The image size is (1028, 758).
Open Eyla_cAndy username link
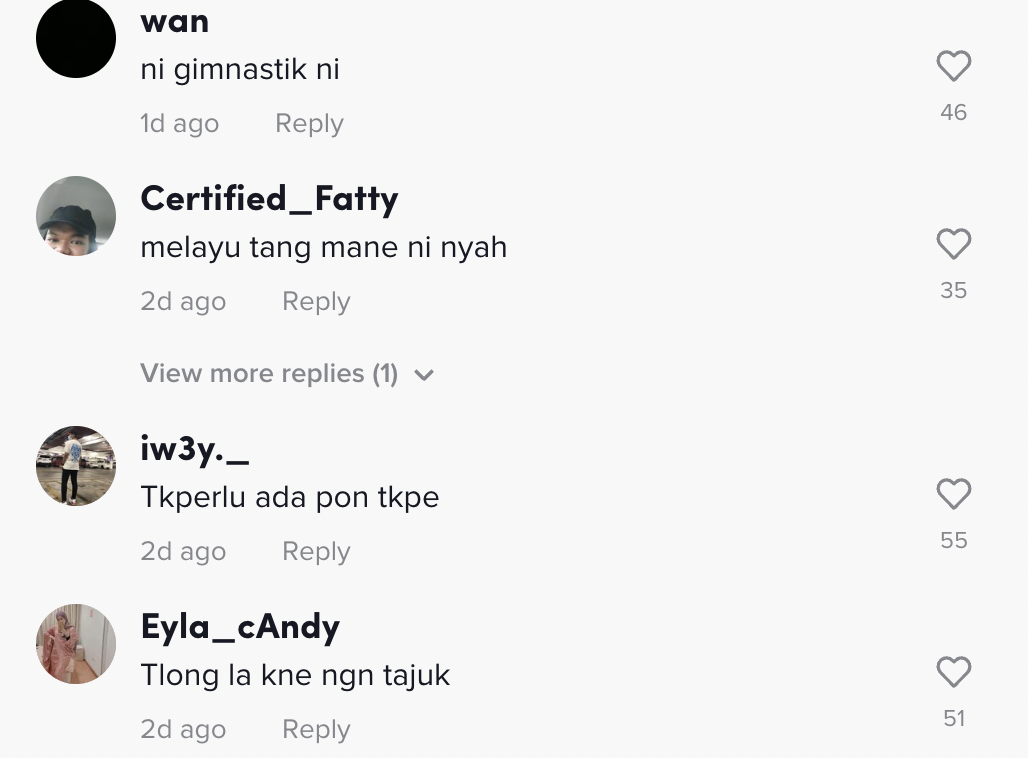(x=240, y=627)
